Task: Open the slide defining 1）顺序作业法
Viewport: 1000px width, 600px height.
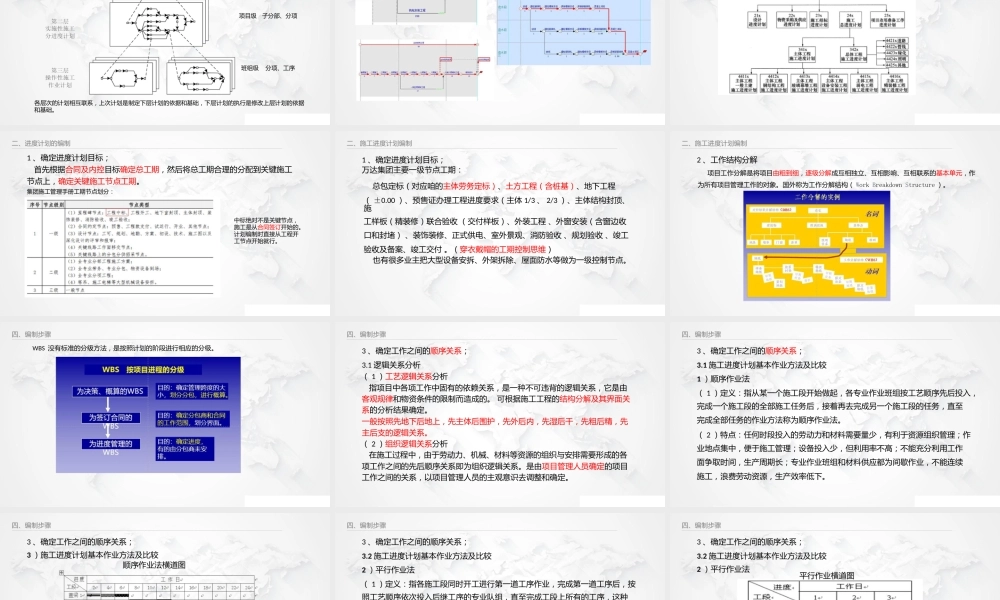Action: (x=835, y=415)
